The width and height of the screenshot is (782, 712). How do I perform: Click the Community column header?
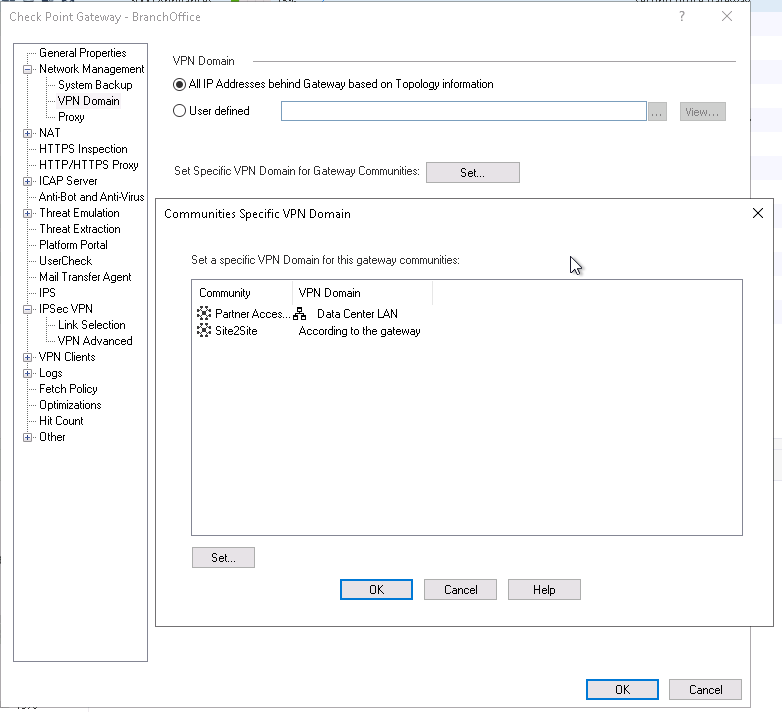[x=242, y=293]
